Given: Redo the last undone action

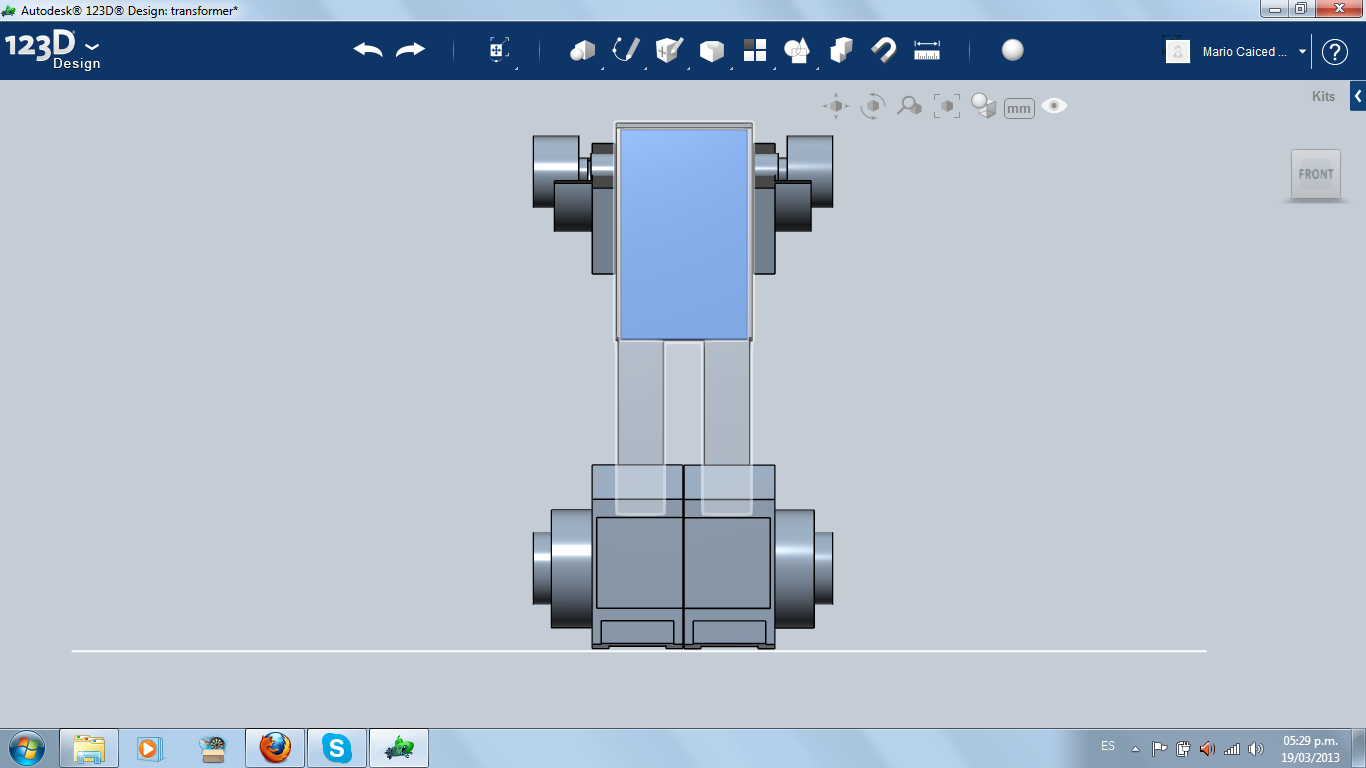Looking at the screenshot, I should 410,50.
